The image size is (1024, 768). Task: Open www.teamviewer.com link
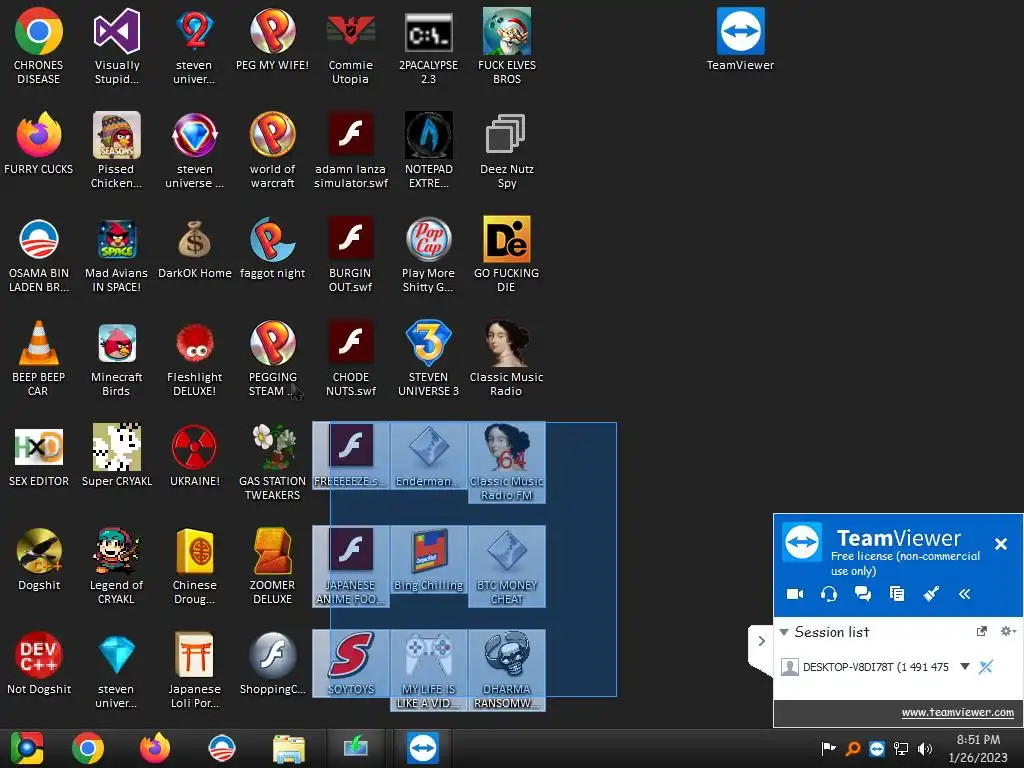(x=957, y=712)
